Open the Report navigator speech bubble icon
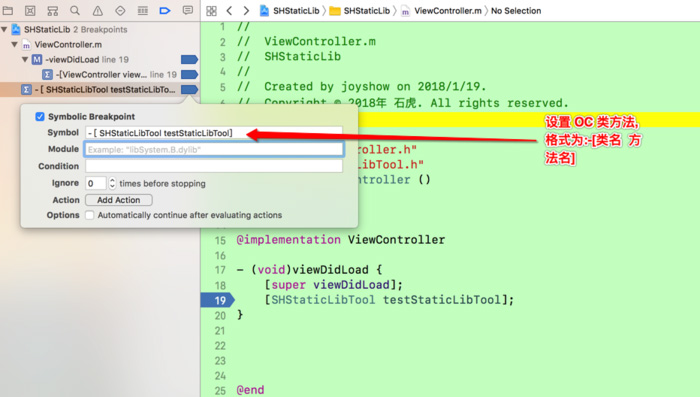700x397 pixels. click(188, 10)
